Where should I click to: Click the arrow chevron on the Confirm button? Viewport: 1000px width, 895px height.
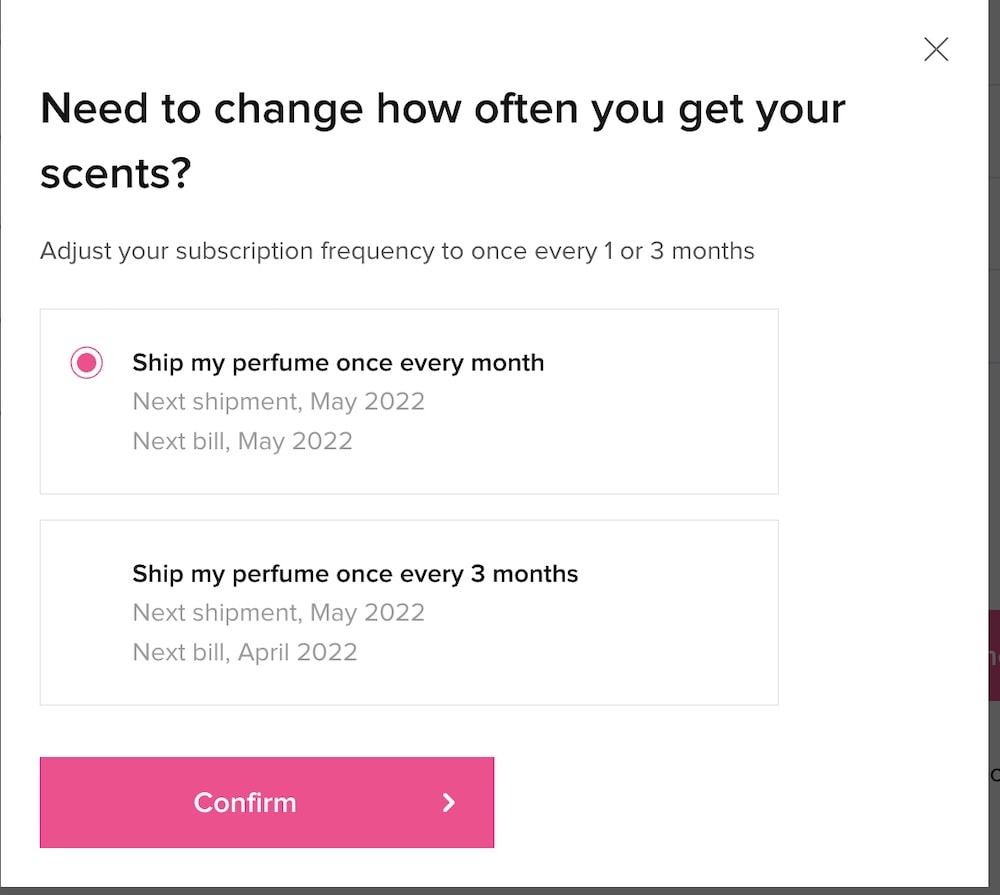tap(449, 802)
